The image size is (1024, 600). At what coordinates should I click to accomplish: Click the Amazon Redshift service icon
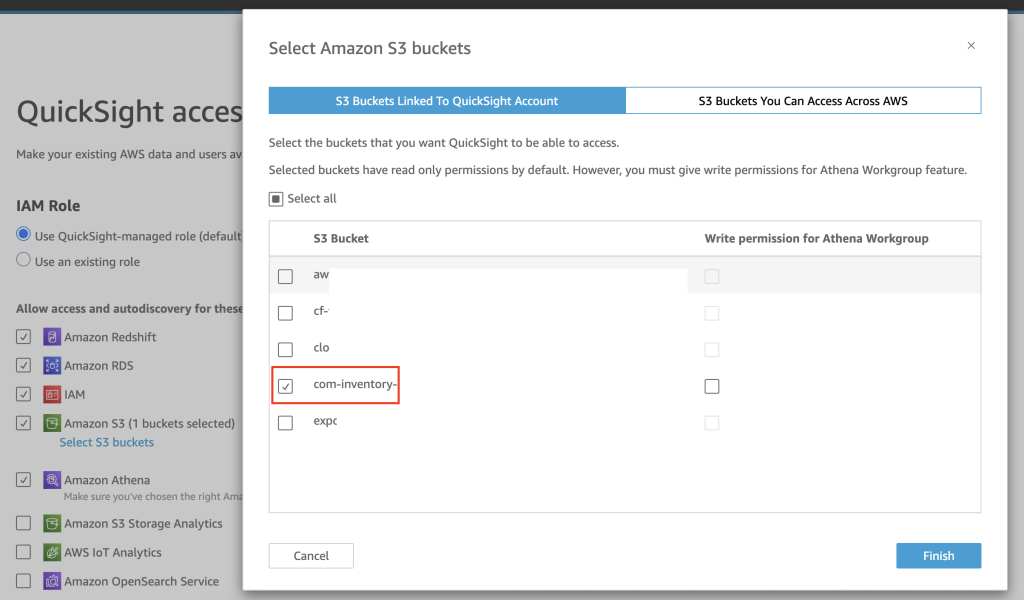coord(52,337)
